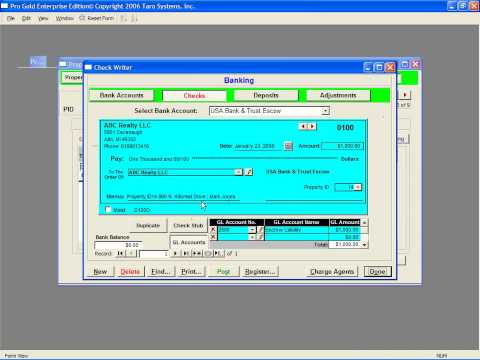Go to previous check using left arrow

(303, 126)
